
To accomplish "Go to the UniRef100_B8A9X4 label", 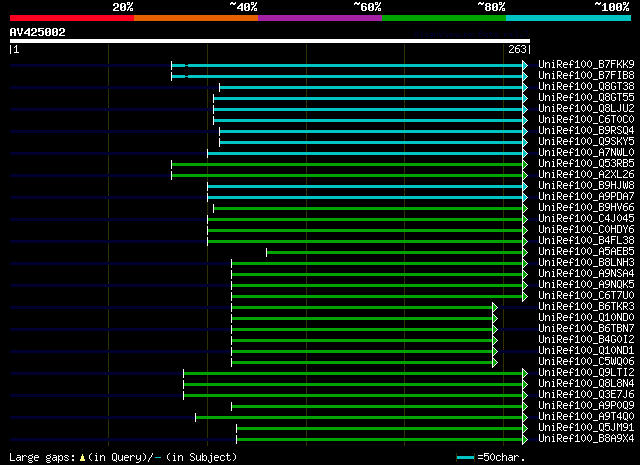I will point(586,439).
